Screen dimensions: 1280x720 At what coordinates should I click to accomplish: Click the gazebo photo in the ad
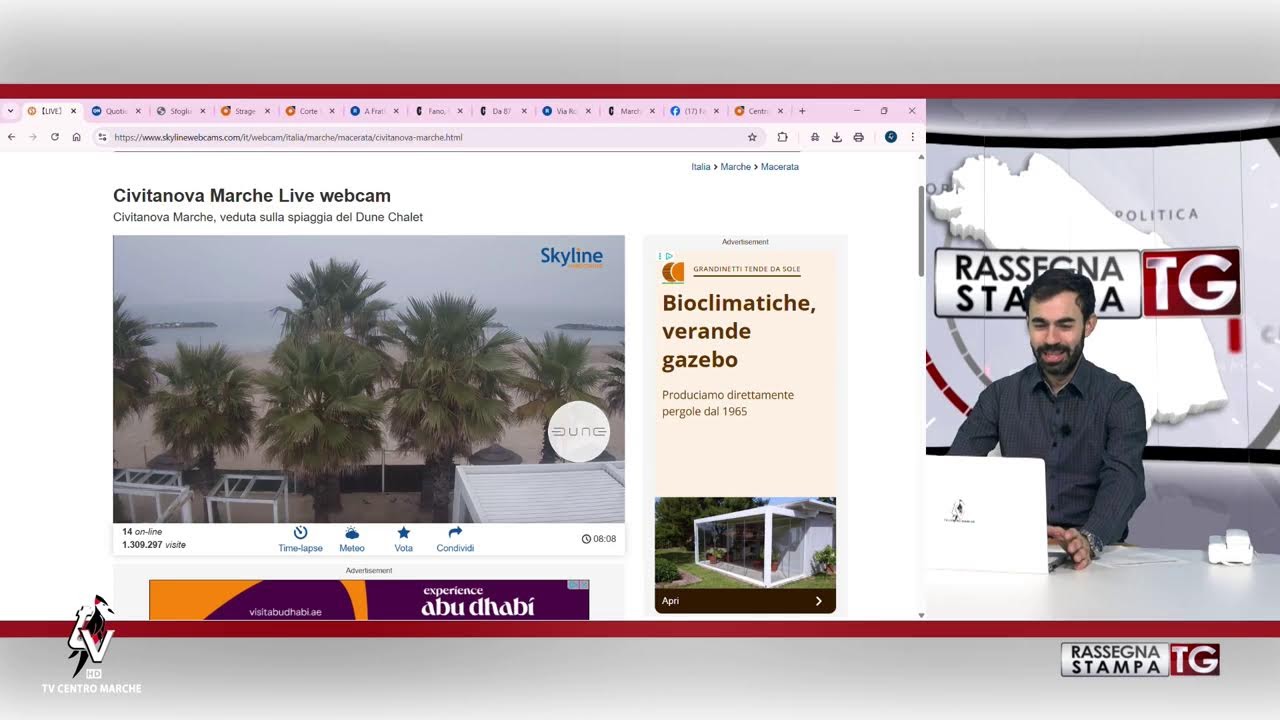click(745, 543)
